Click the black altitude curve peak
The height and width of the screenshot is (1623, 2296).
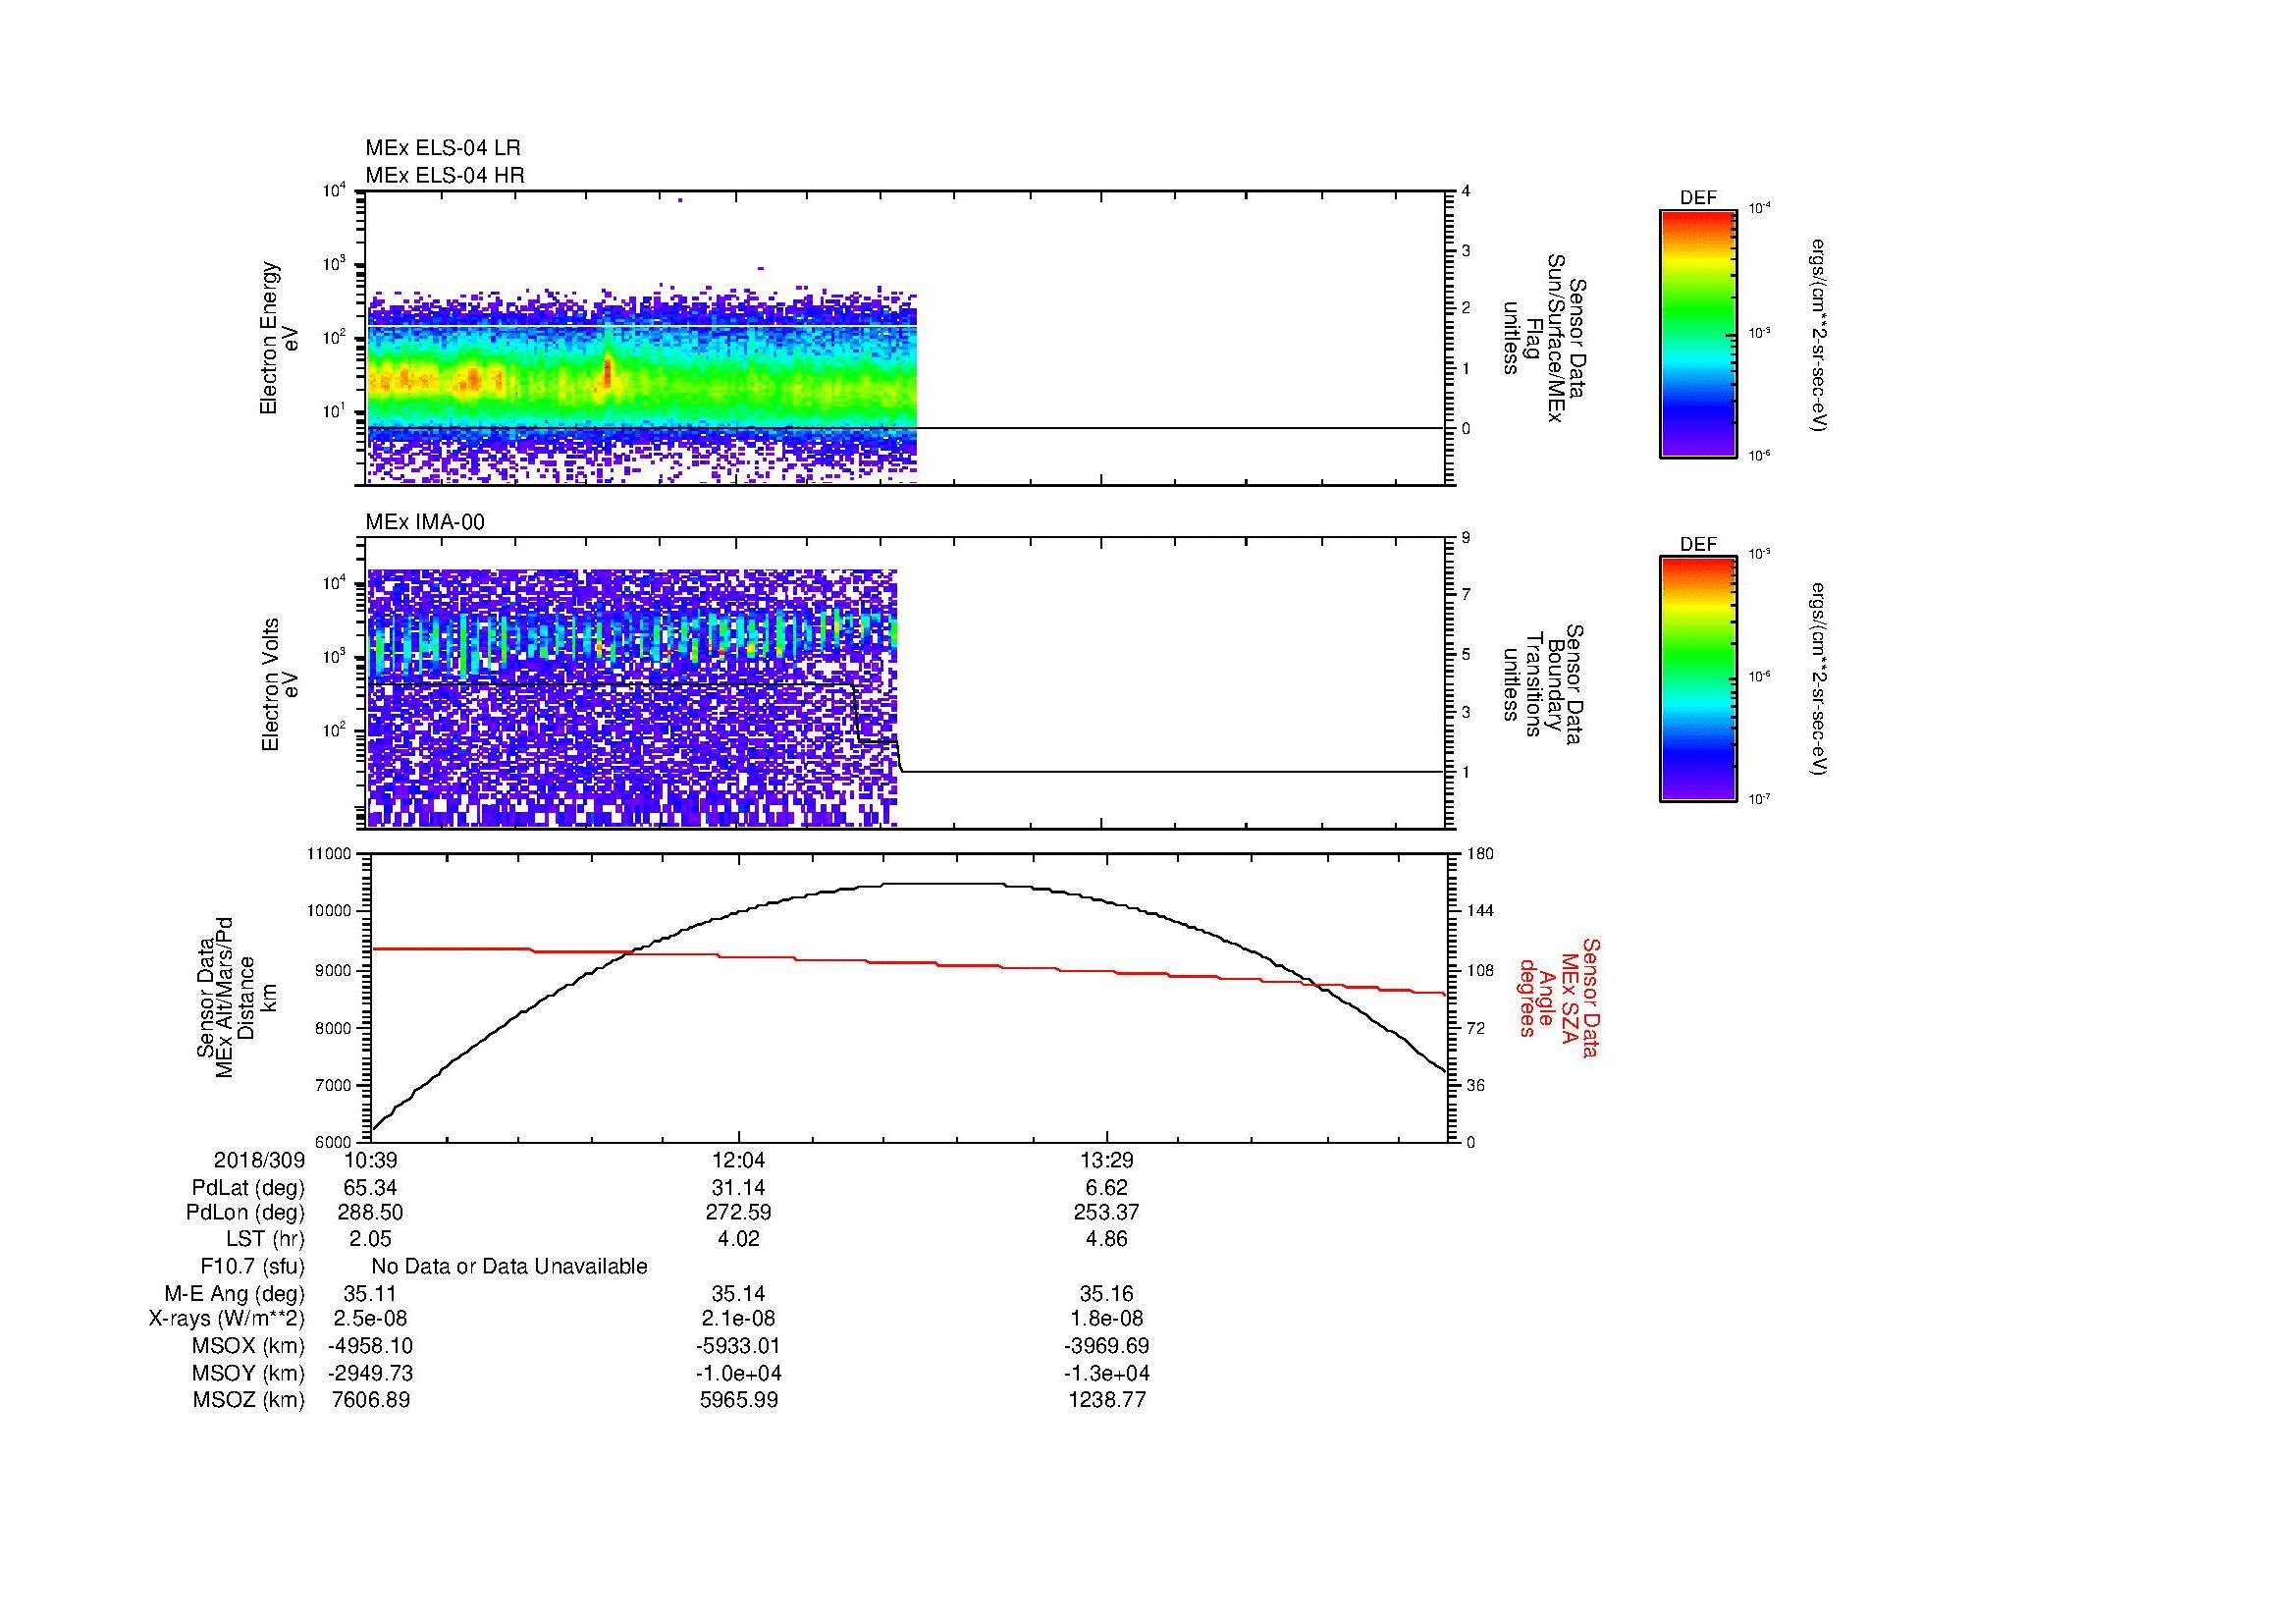945,884
